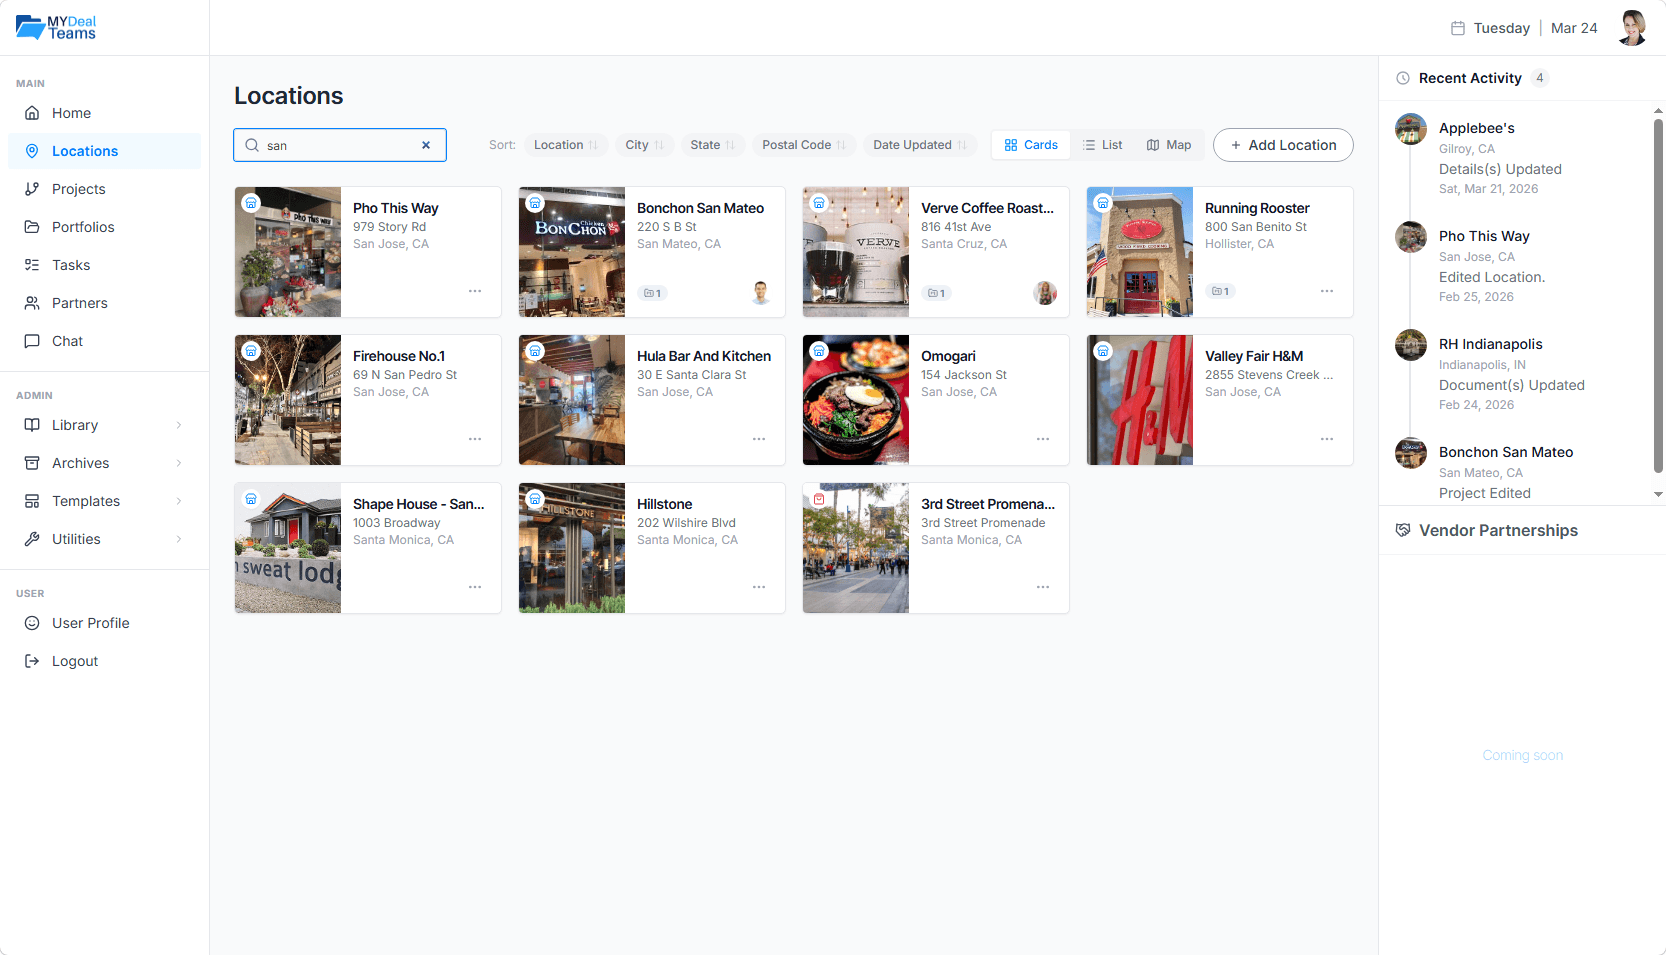Click the Add Location button
Screen dimensions: 1666x955
point(1283,145)
